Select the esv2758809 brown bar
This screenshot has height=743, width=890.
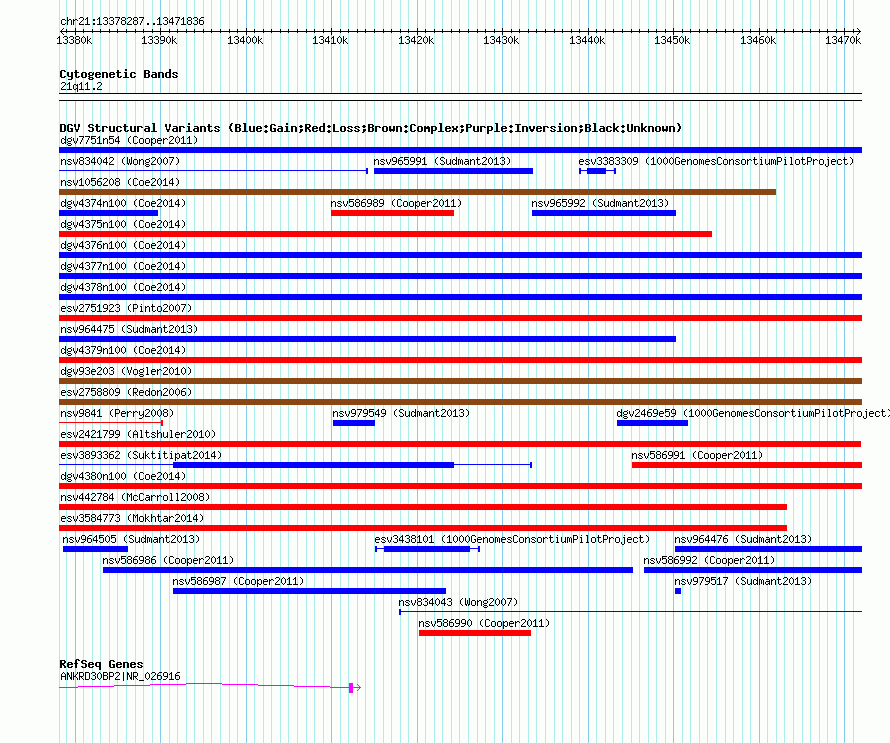(460, 402)
